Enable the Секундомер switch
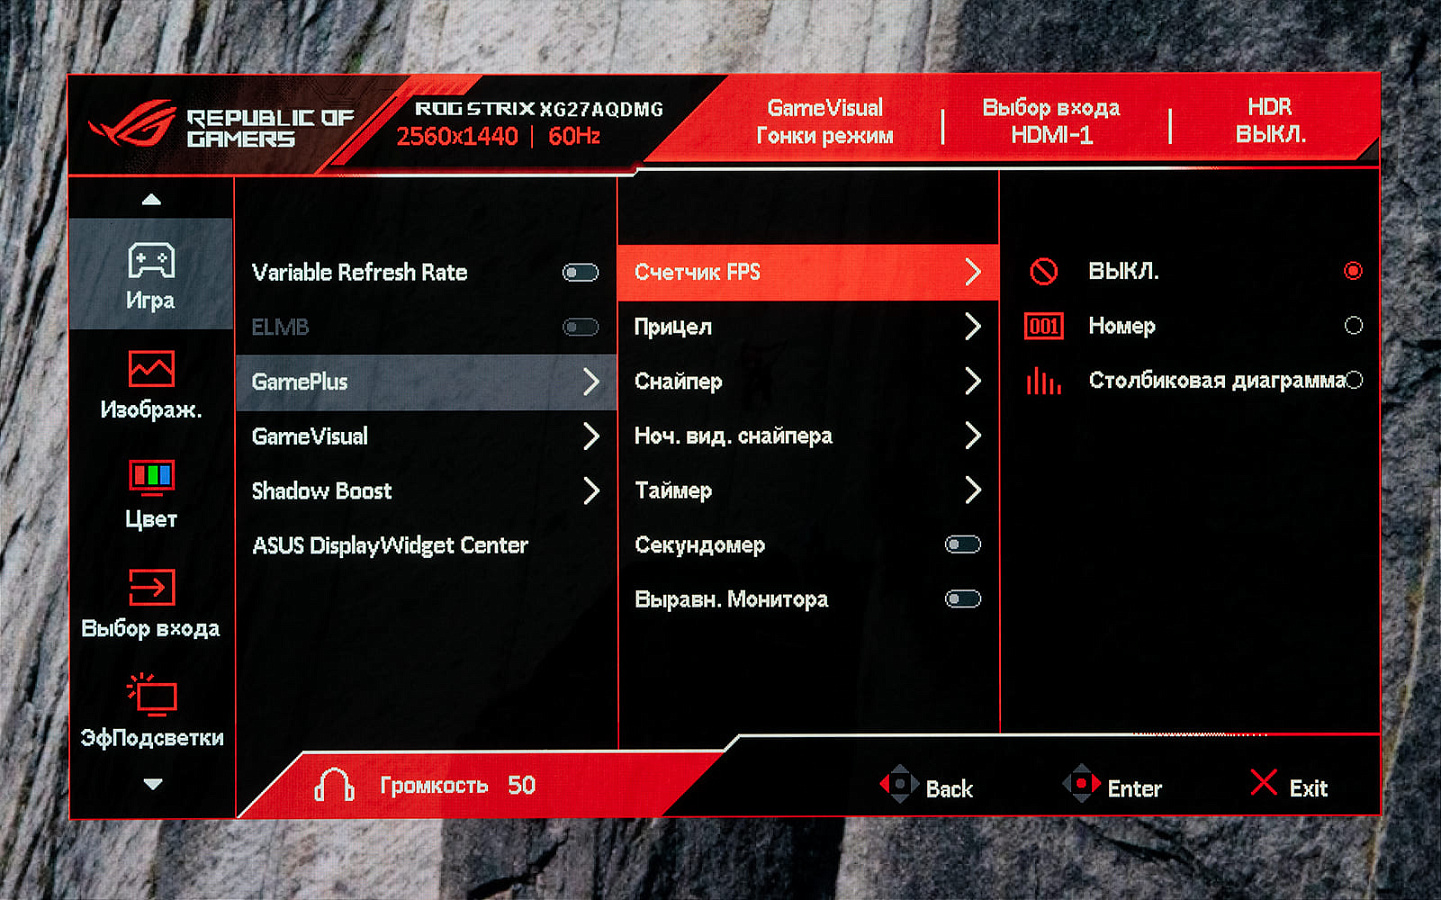Screen dimensions: 1441x900 pyautogui.click(x=963, y=545)
